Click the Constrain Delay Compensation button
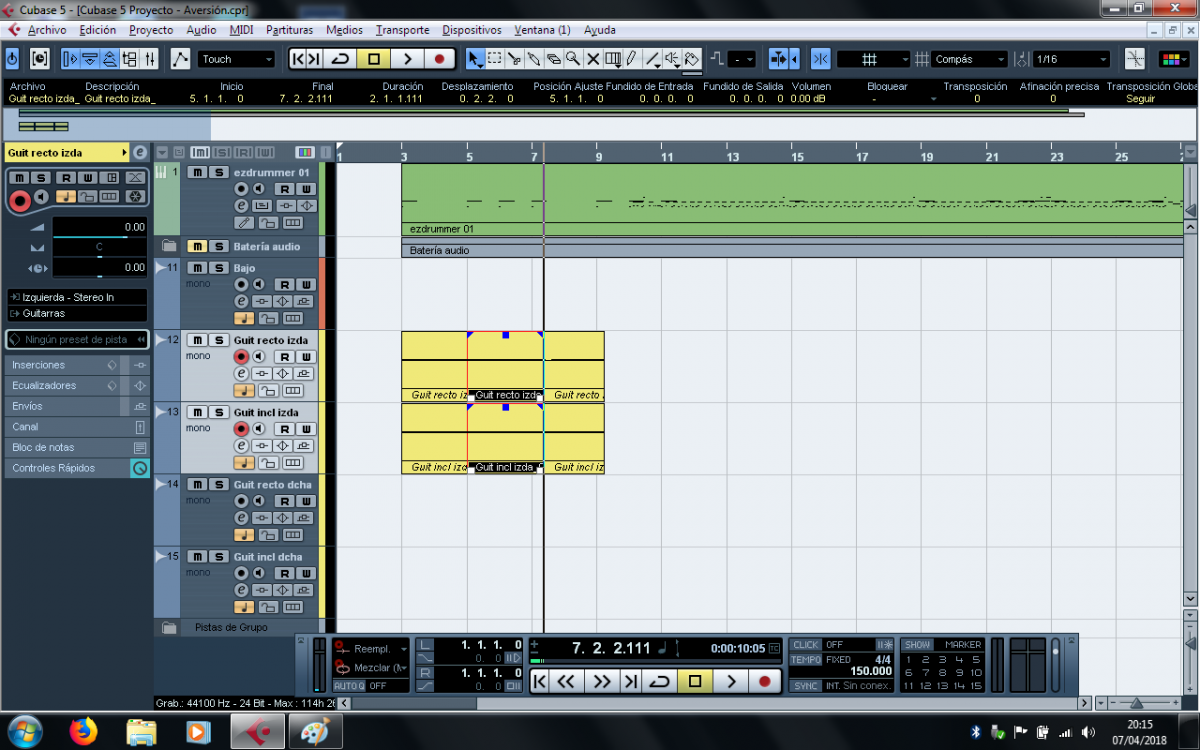The width and height of the screenshot is (1200, 750). (x=39, y=59)
